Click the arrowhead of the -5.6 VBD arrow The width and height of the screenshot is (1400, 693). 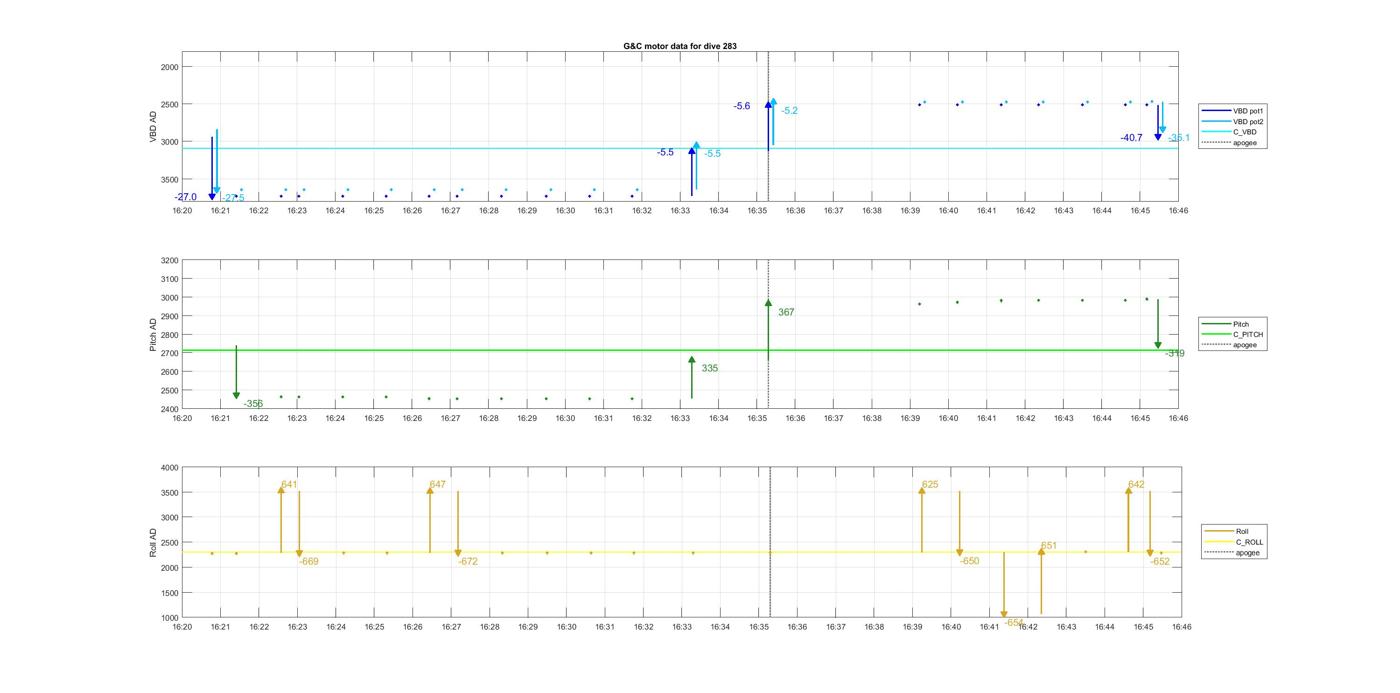[768, 105]
